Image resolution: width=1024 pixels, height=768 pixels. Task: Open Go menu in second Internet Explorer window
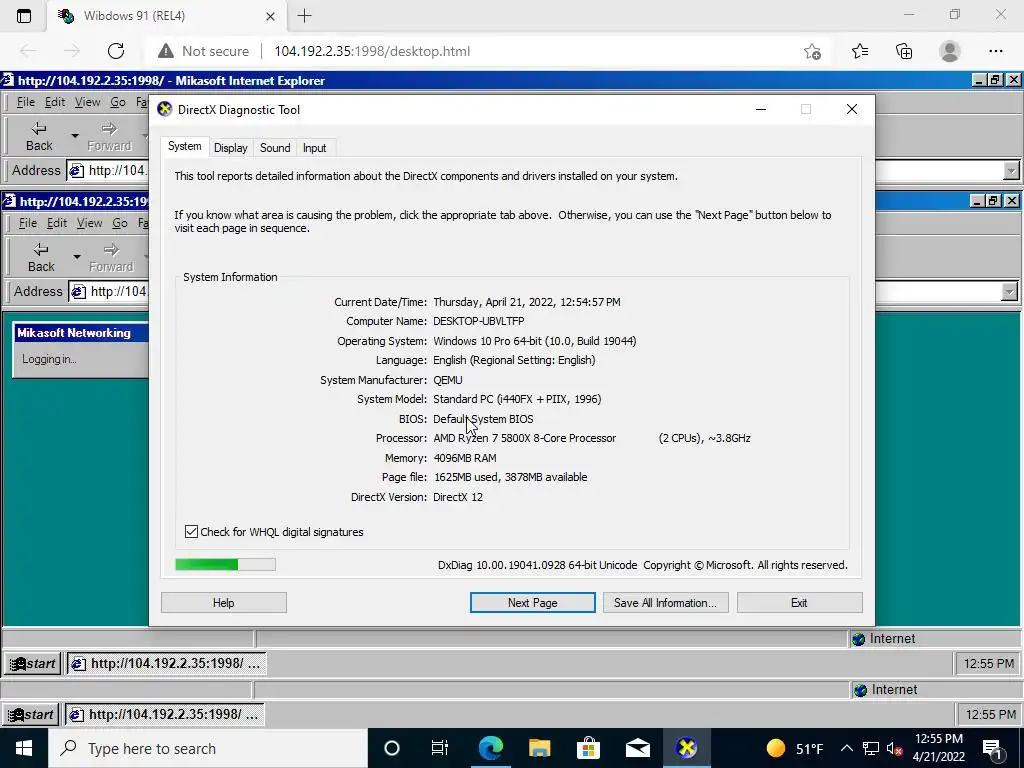(x=120, y=223)
